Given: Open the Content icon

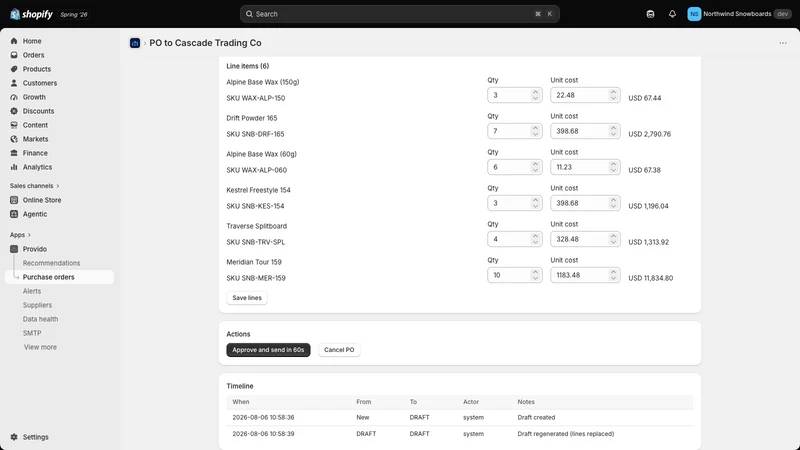Looking at the screenshot, I should click(x=14, y=125).
